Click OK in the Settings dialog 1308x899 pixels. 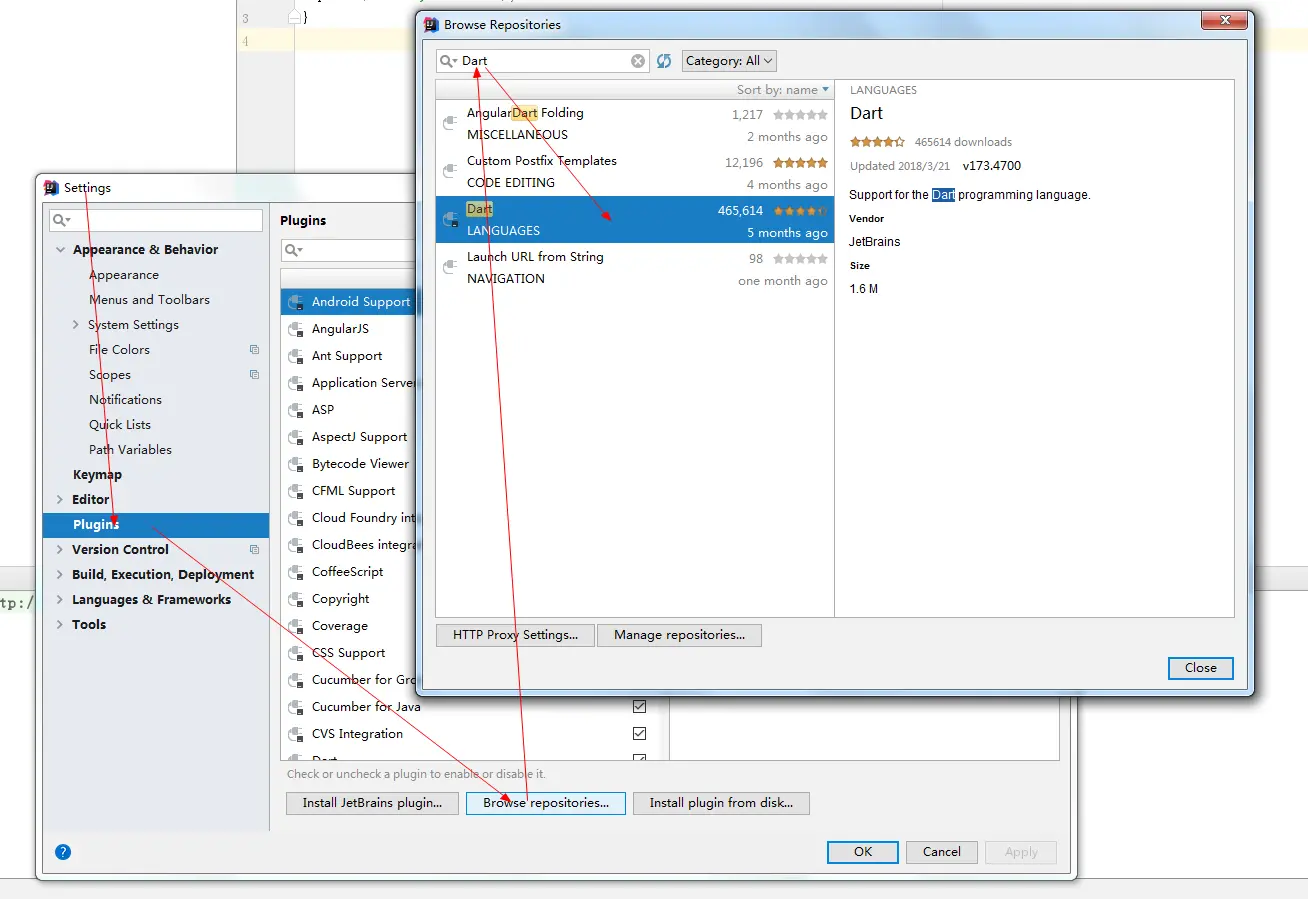(863, 852)
